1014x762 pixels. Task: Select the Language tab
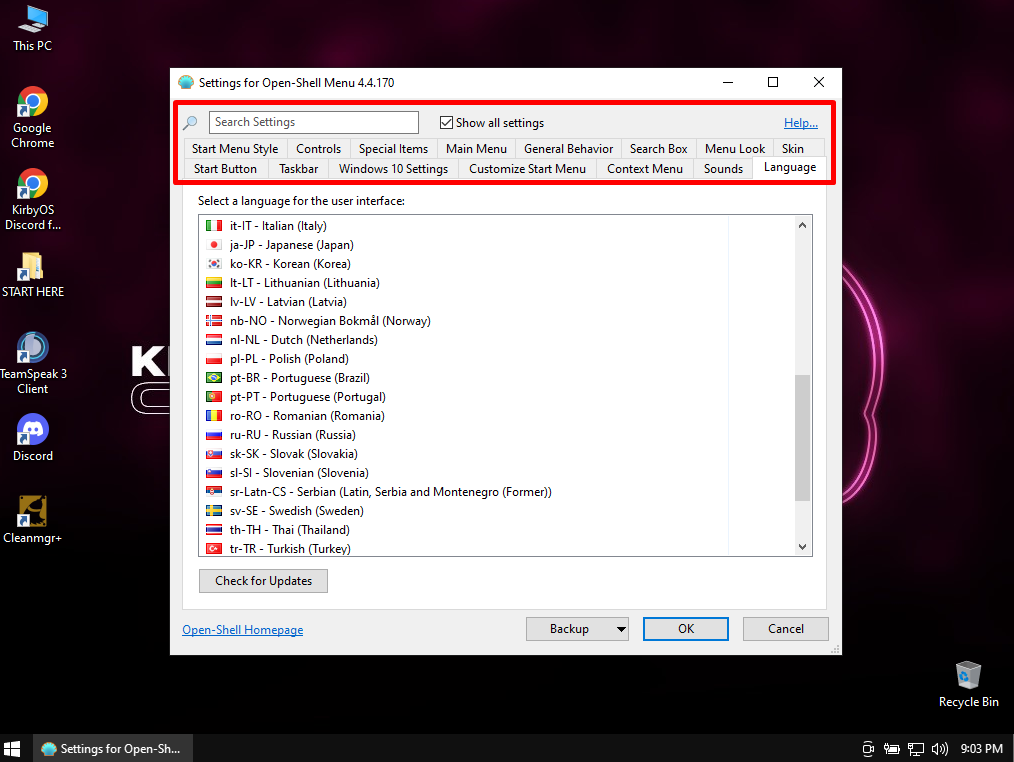tap(790, 168)
